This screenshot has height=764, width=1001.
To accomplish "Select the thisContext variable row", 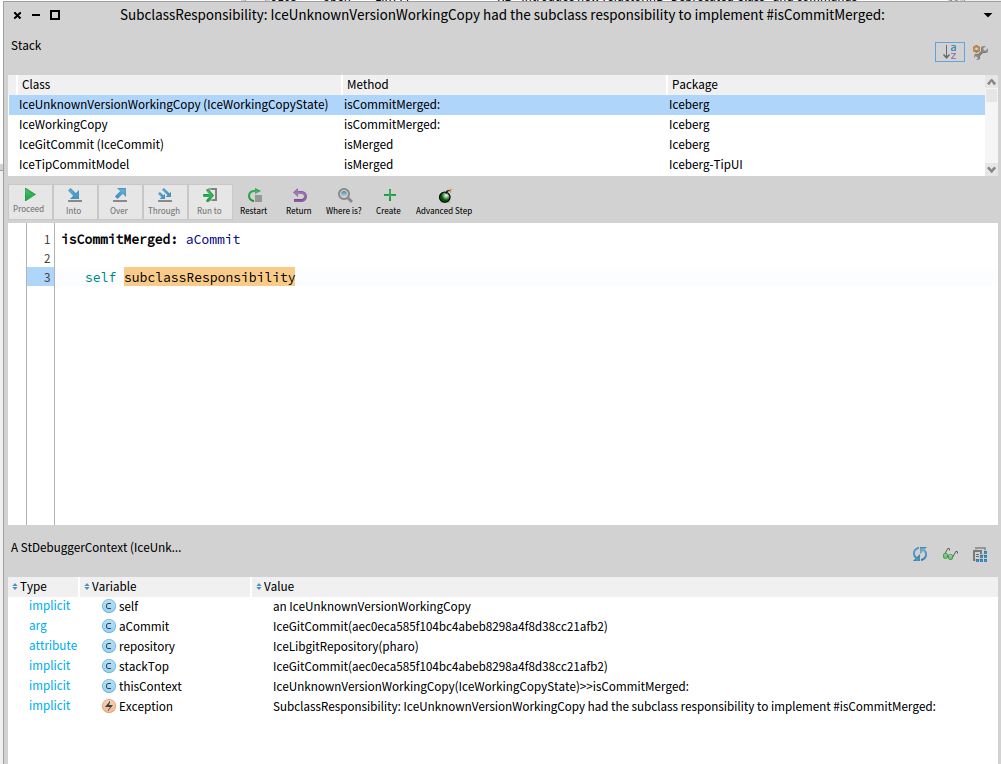I will coord(502,686).
